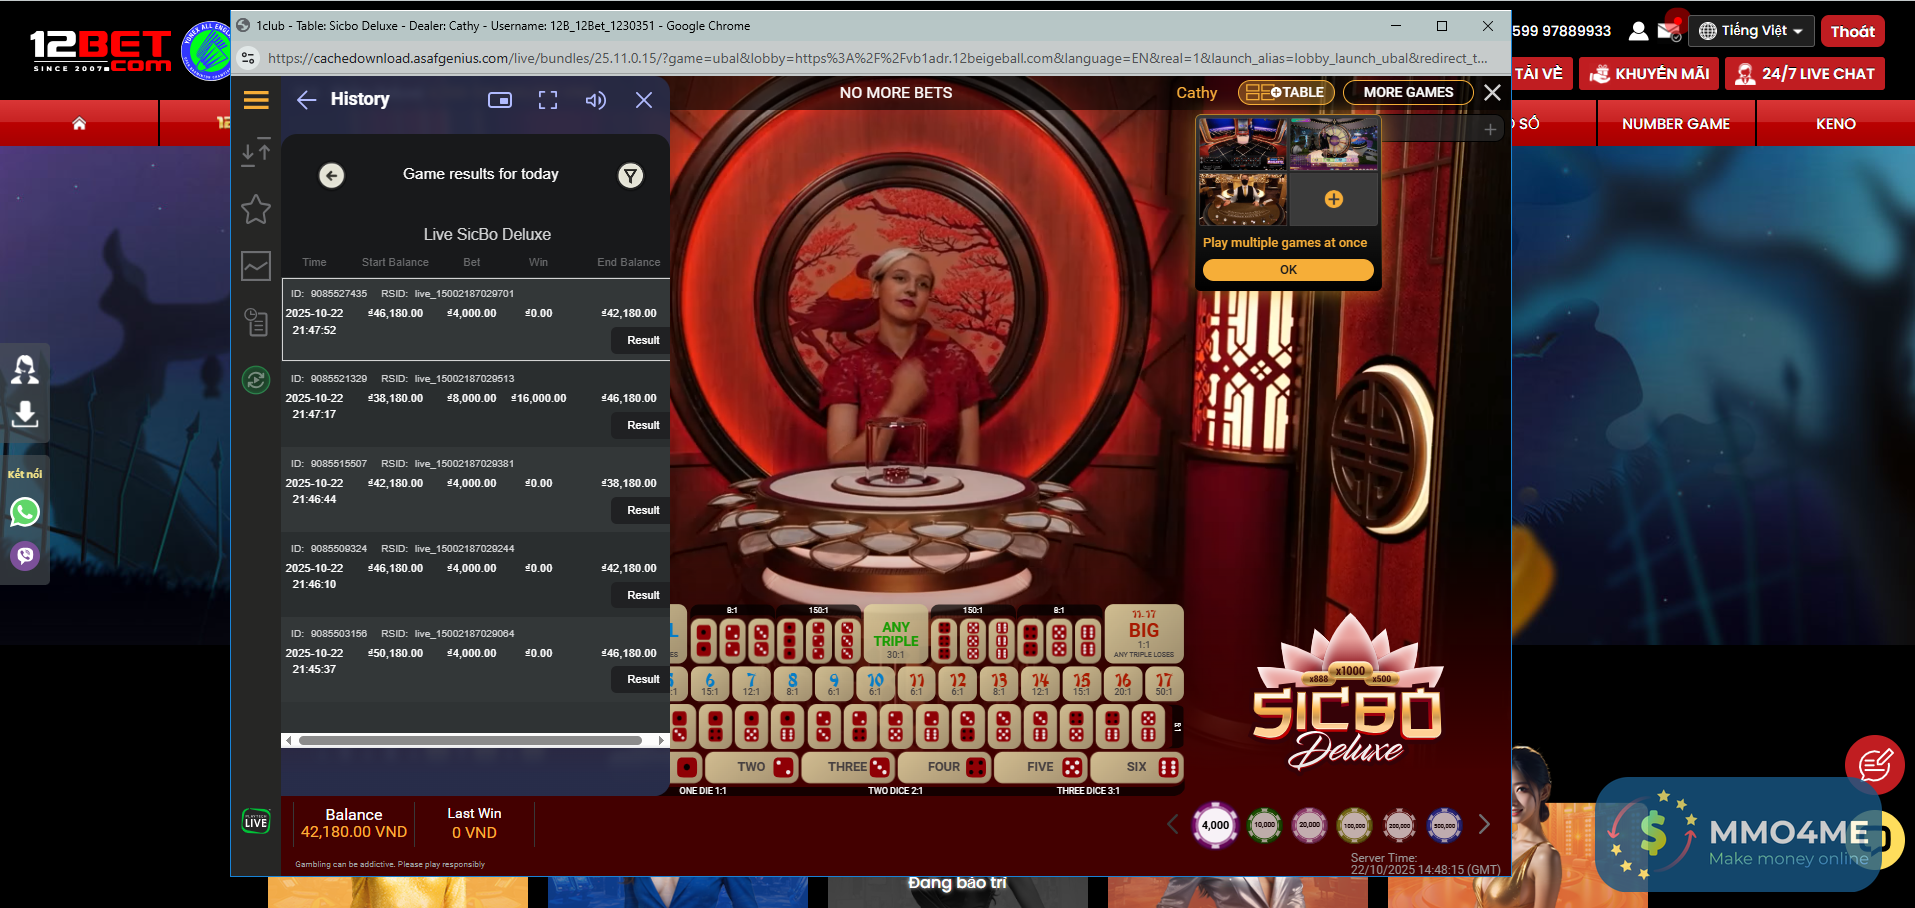Open the deposit/withdraw transfer icon in sidebar
Screen dimensions: 1915x908
point(256,151)
